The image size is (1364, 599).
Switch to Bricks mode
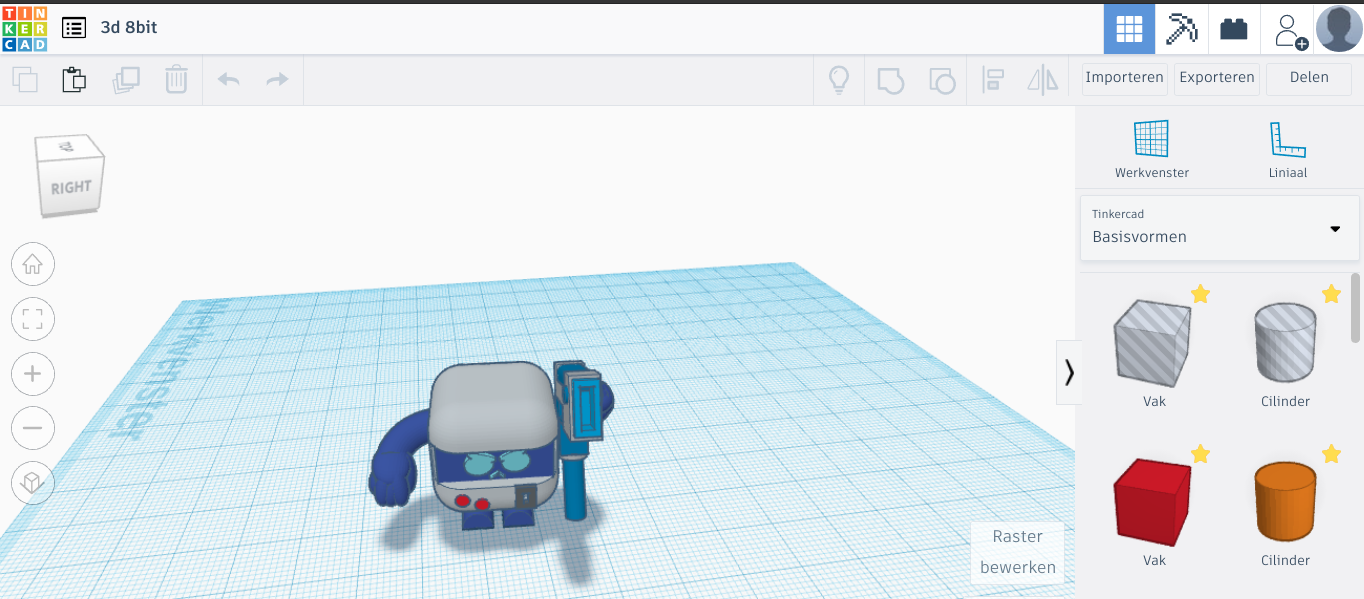point(1234,29)
